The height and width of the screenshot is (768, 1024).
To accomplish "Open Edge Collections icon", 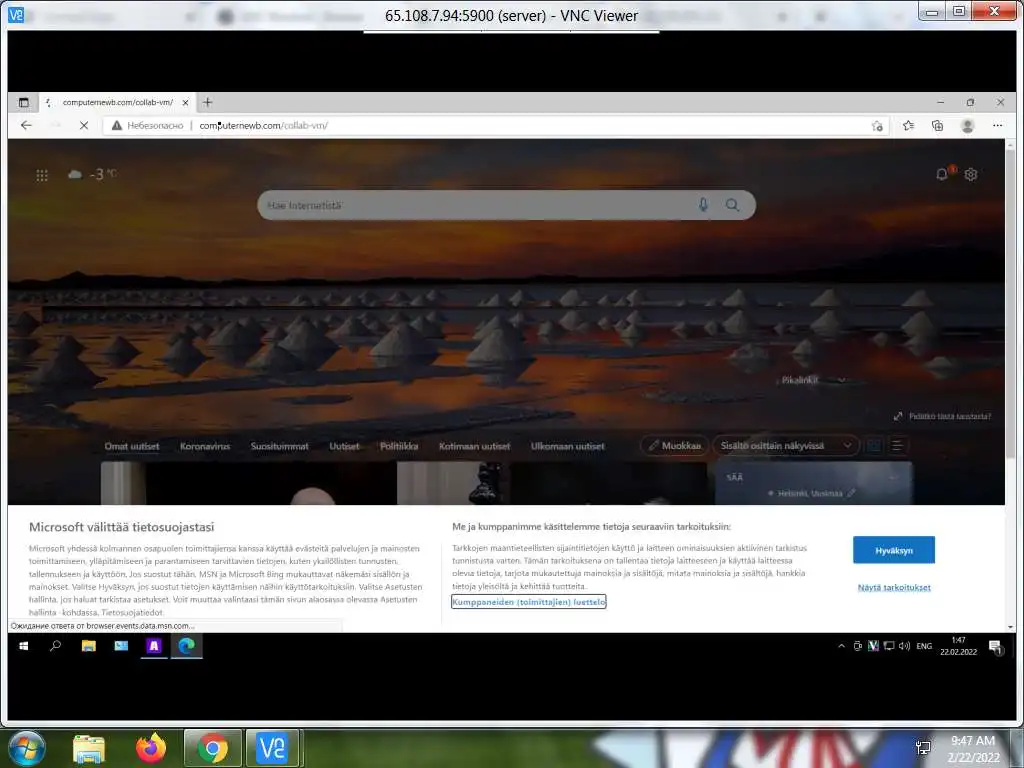I will 937,125.
